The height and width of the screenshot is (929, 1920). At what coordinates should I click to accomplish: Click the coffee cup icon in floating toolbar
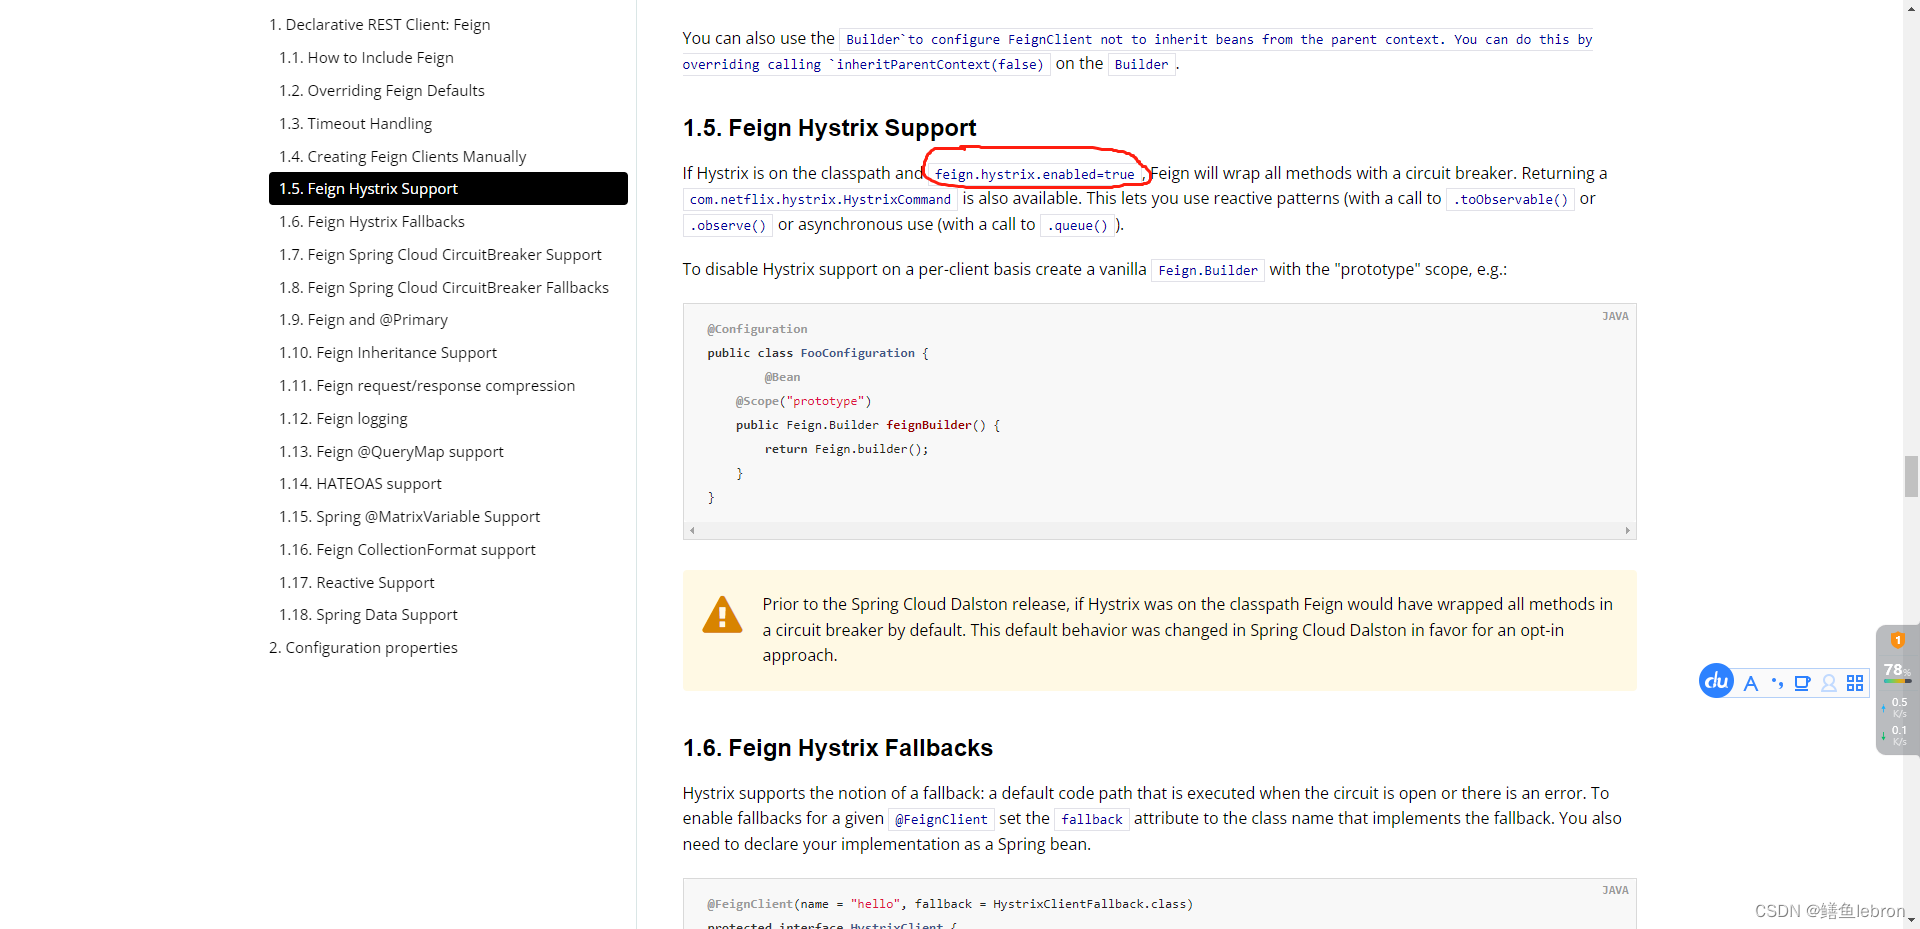click(x=1804, y=682)
